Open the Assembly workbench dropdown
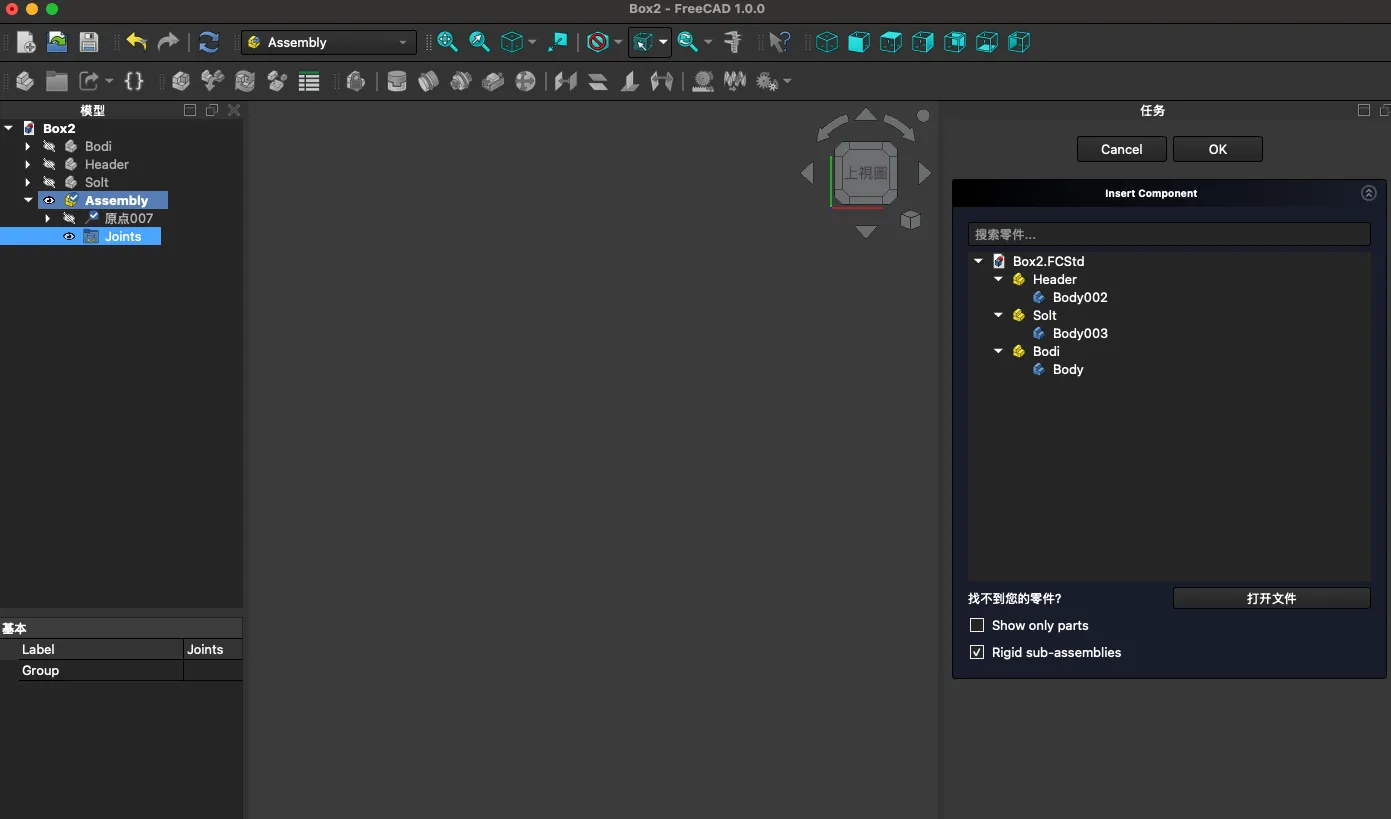Viewport: 1391px width, 819px height. point(328,42)
